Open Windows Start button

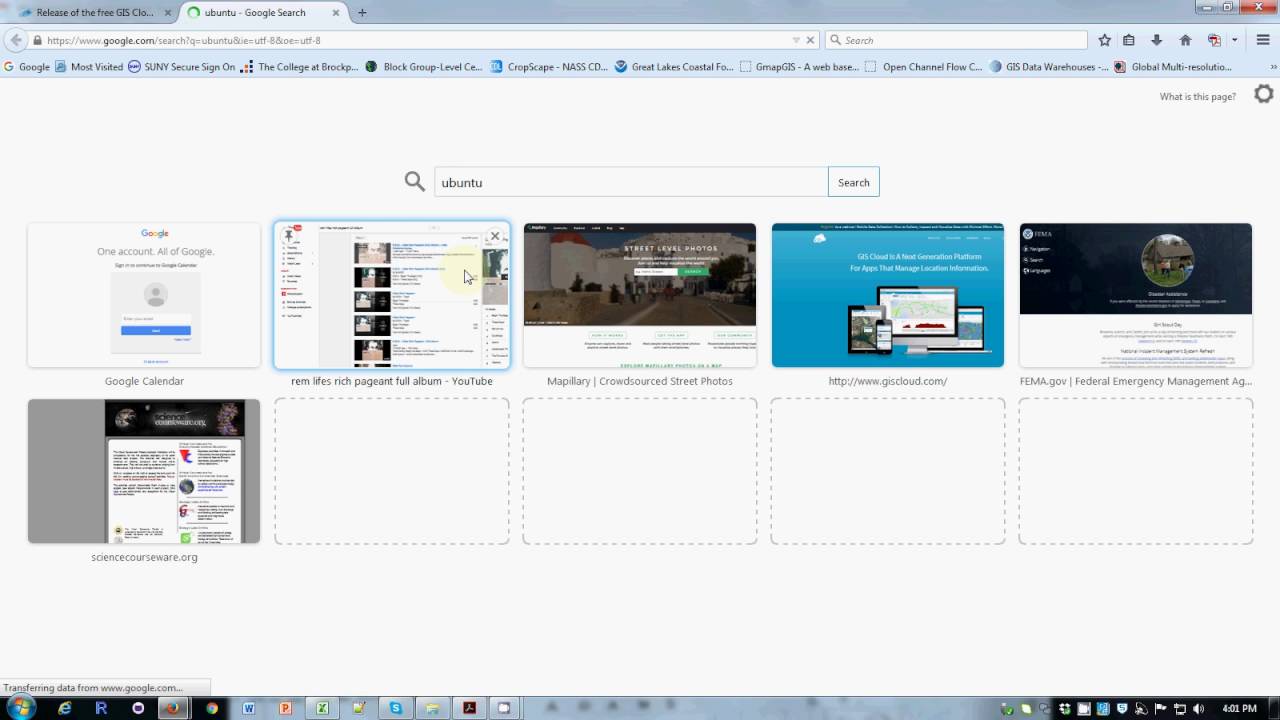pyautogui.click(x=20, y=707)
